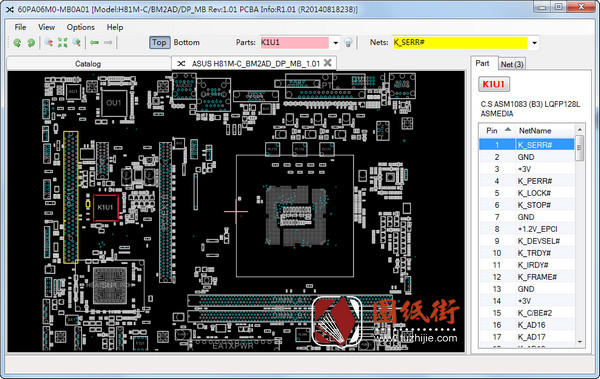Select pin 14 +3V row
The height and width of the screenshot is (379, 600).
click(527, 301)
